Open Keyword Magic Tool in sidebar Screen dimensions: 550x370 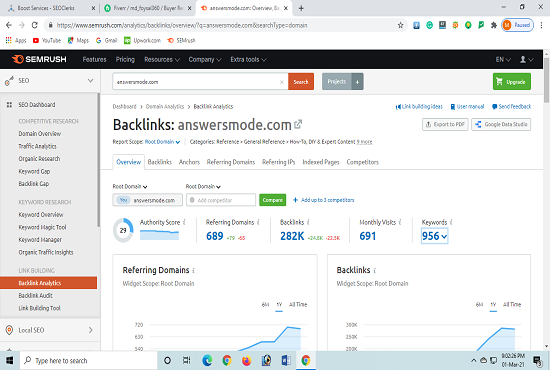(42, 227)
